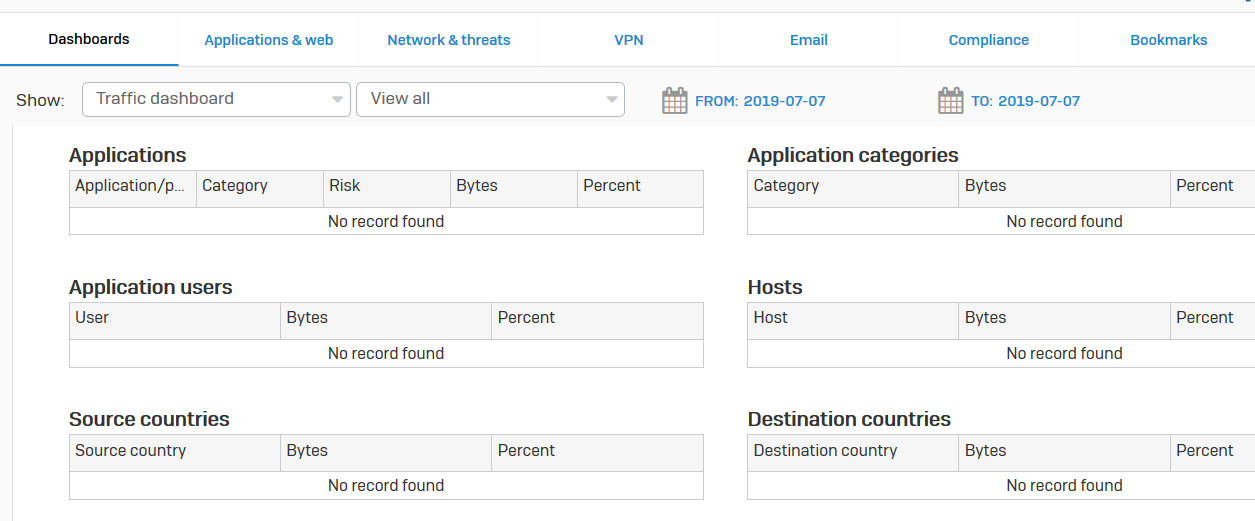Screen dimensions: 1255x521
Task: Open the Network & threats tab
Action: pyautogui.click(x=448, y=40)
